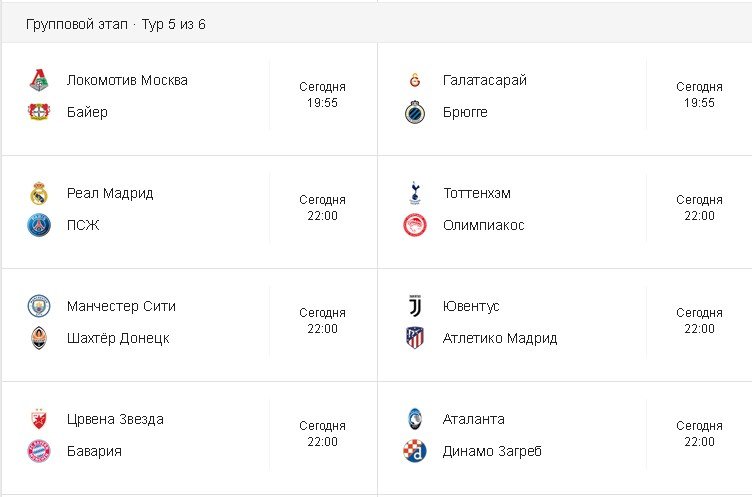Click the Atletico Madrid crest
Screen dimensions: 752x497
[x=415, y=338]
